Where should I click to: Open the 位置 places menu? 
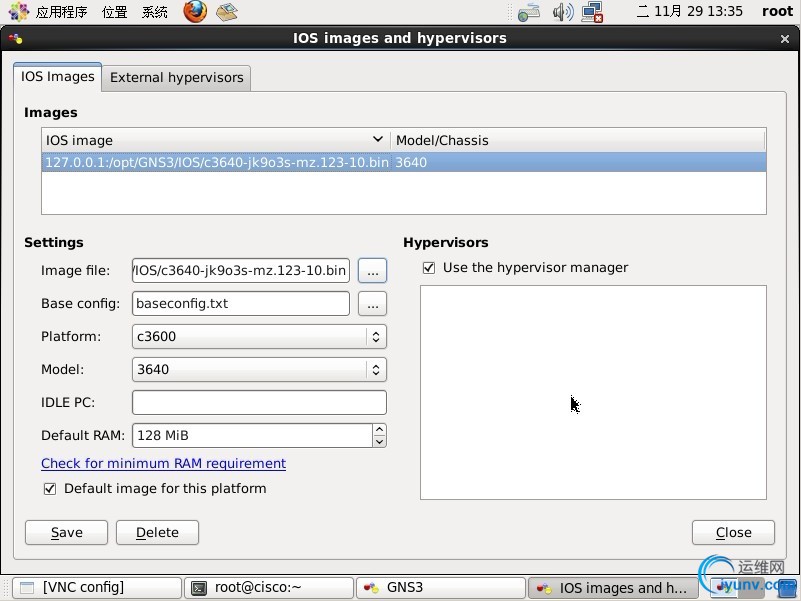(114, 12)
